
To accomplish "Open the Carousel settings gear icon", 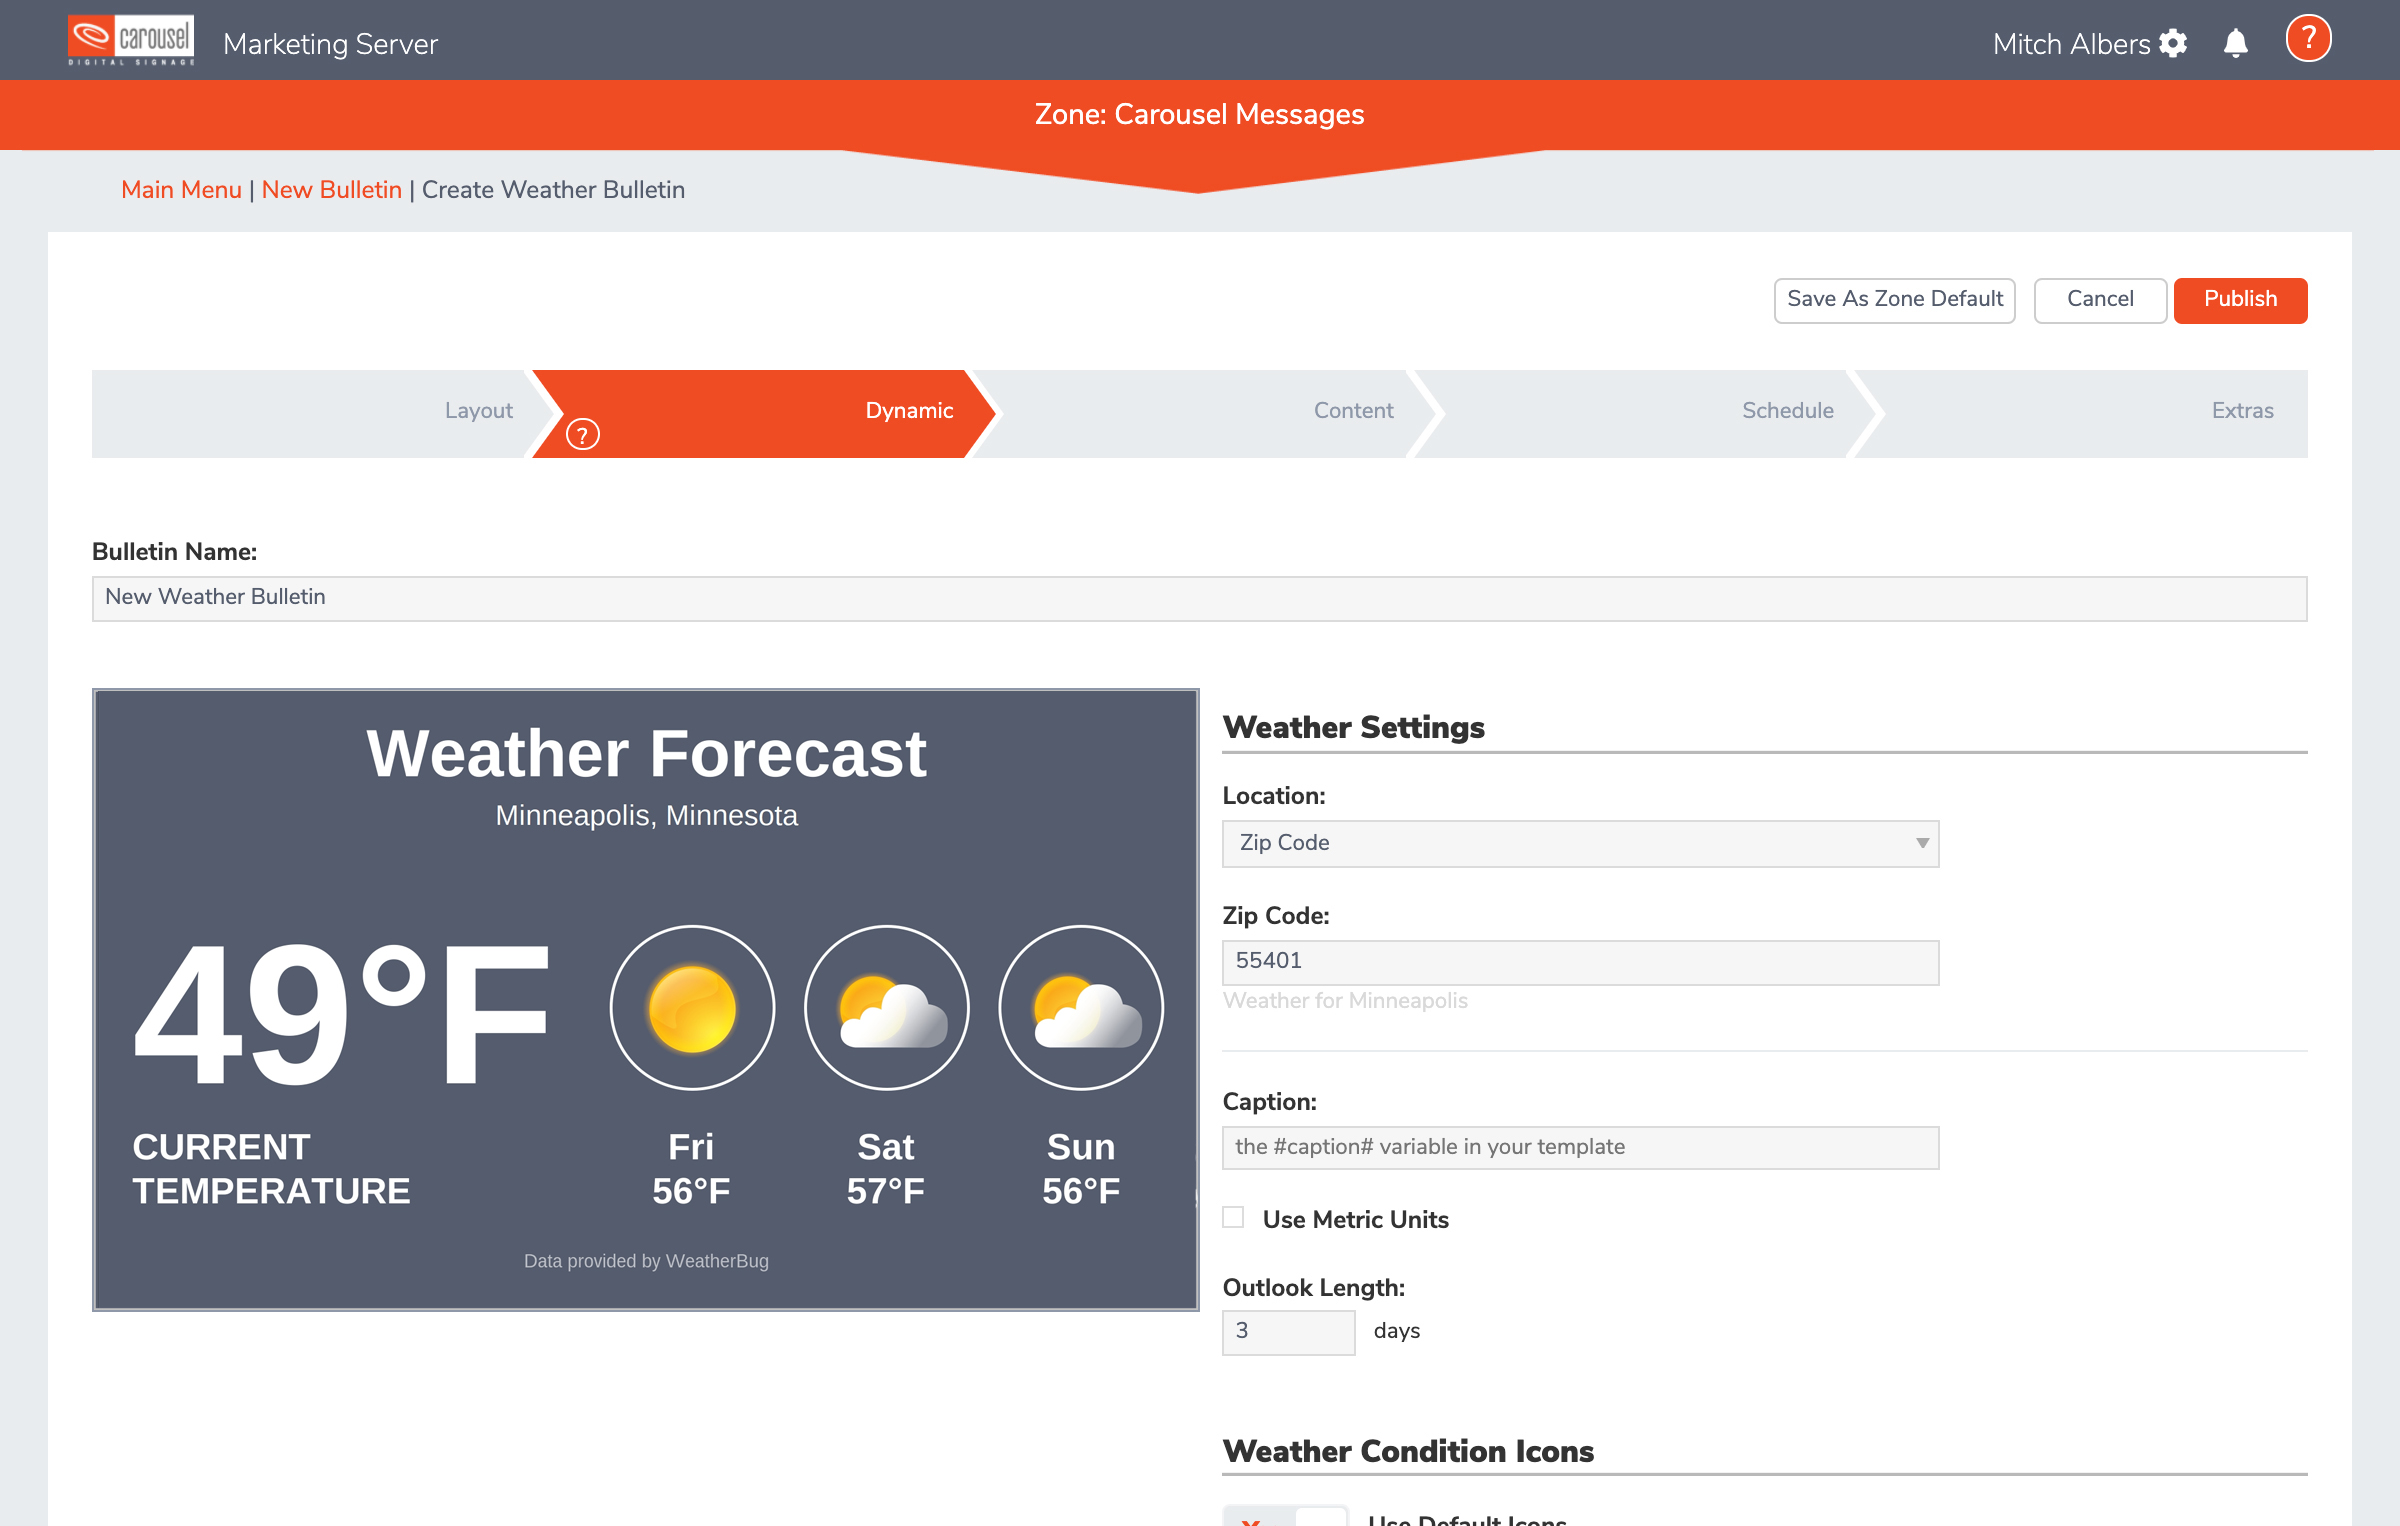I will click(2173, 43).
